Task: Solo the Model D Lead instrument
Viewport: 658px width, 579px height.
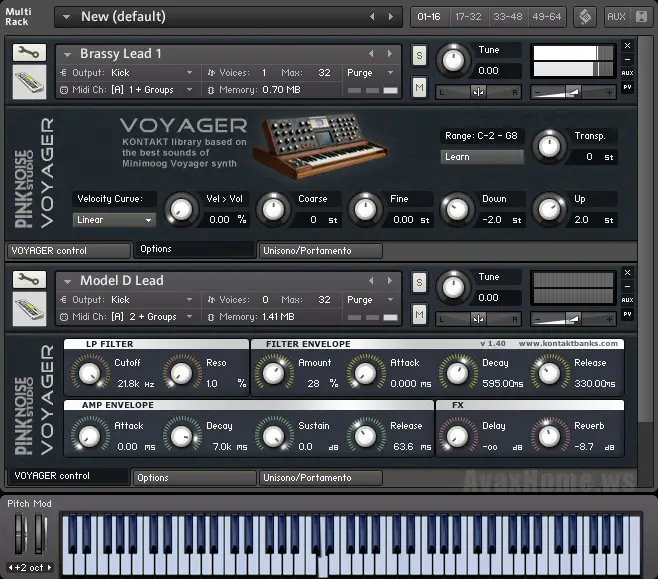Action: [419, 282]
